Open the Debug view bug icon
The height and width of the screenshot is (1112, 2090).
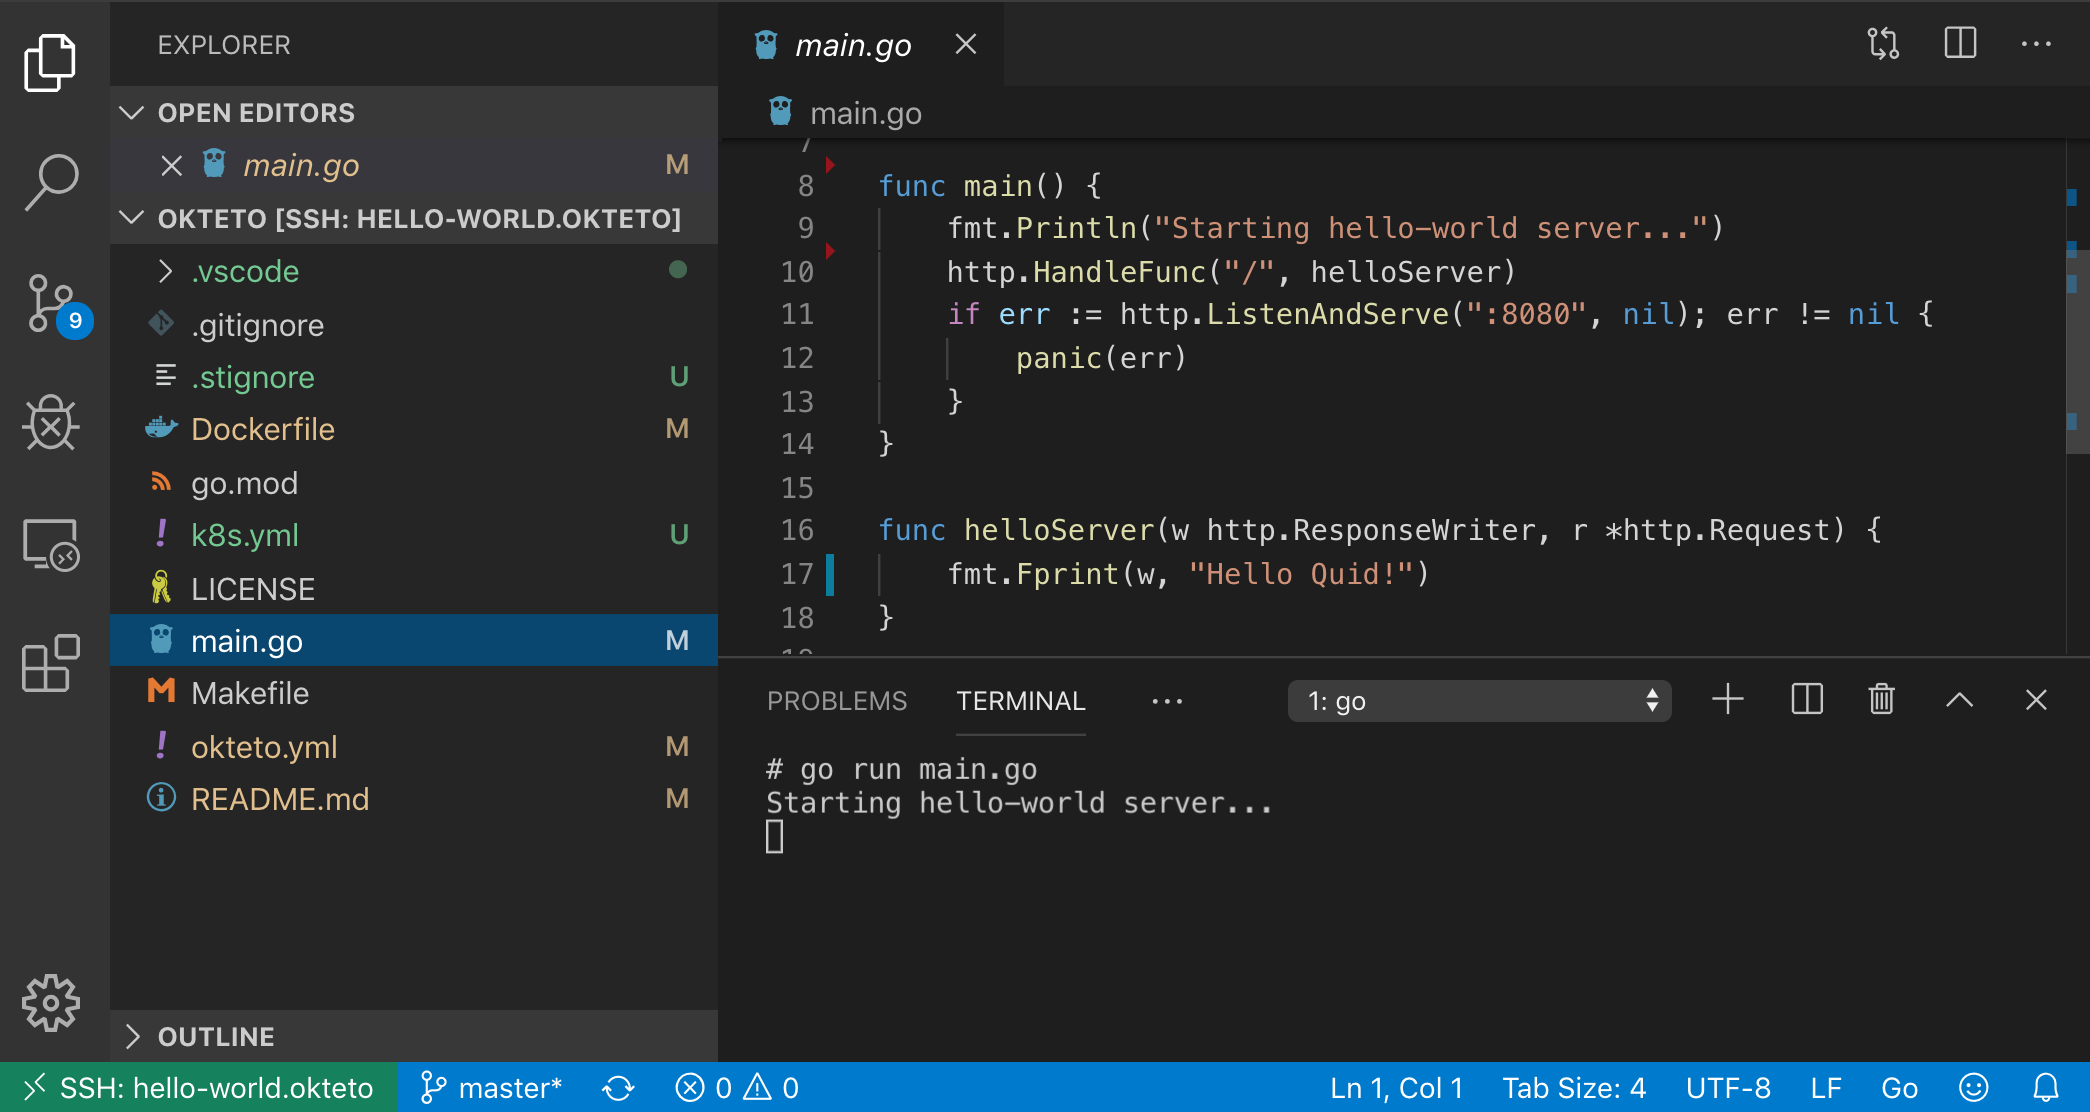click(x=51, y=423)
